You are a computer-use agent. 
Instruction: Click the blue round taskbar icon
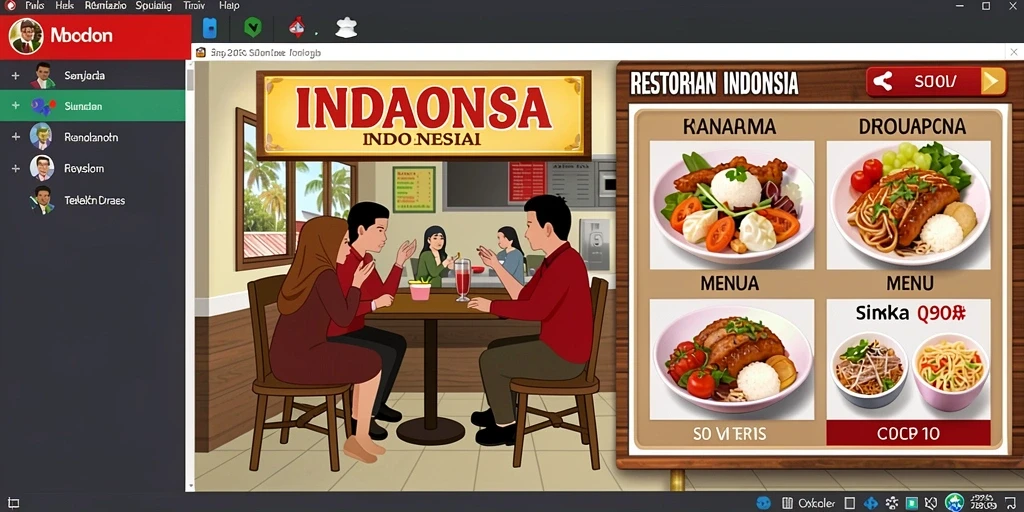[x=763, y=503]
